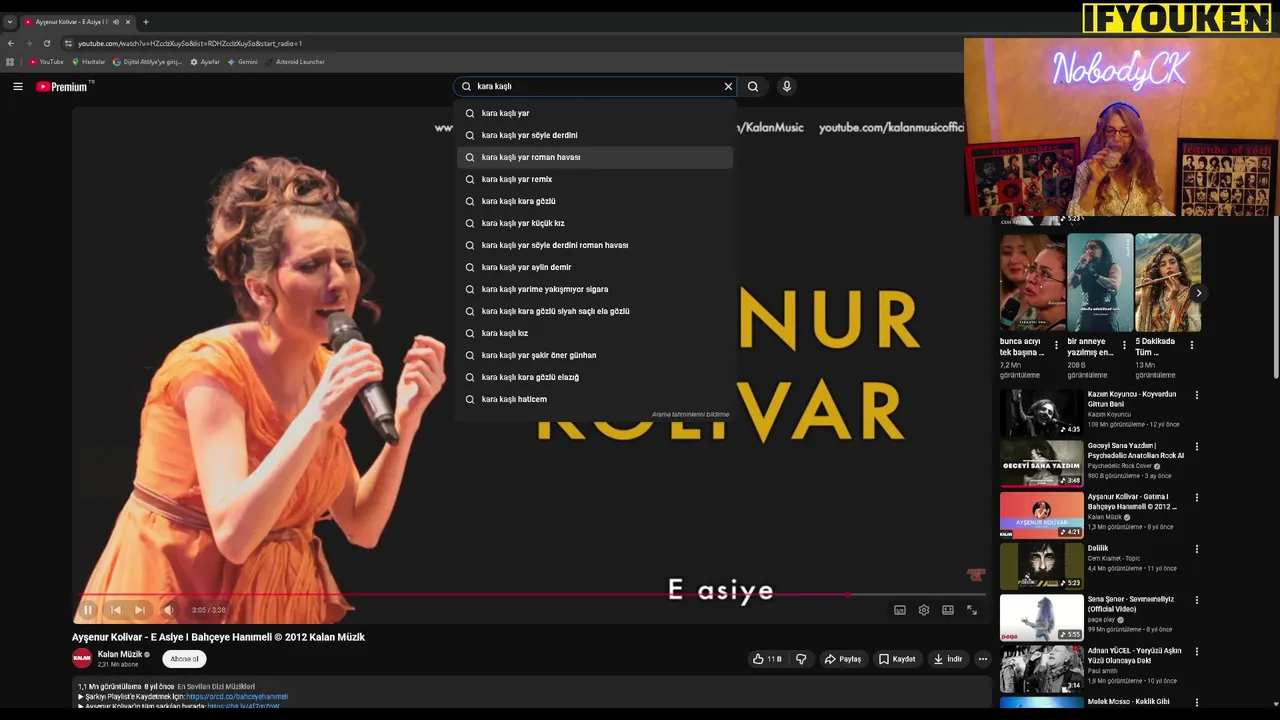
Task: Open 'Delilik' video title
Action: point(1098,548)
